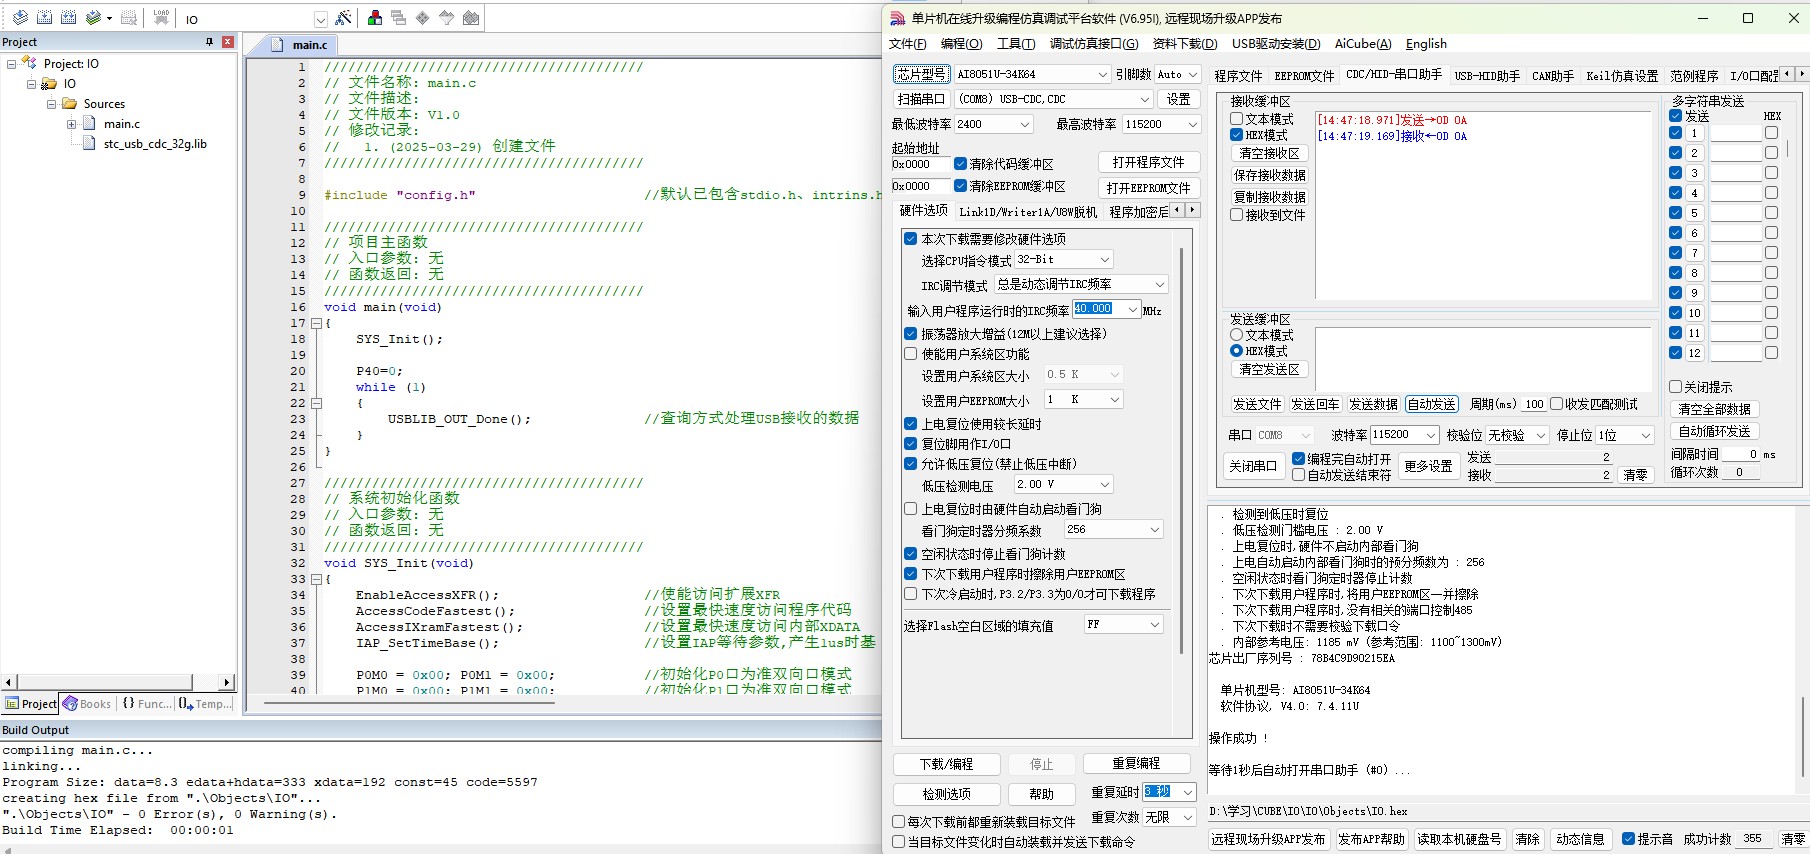The height and width of the screenshot is (854, 1810).
Task: Toggle 本次下载需要修改硬件选项 checkbox
Action: (x=911, y=239)
